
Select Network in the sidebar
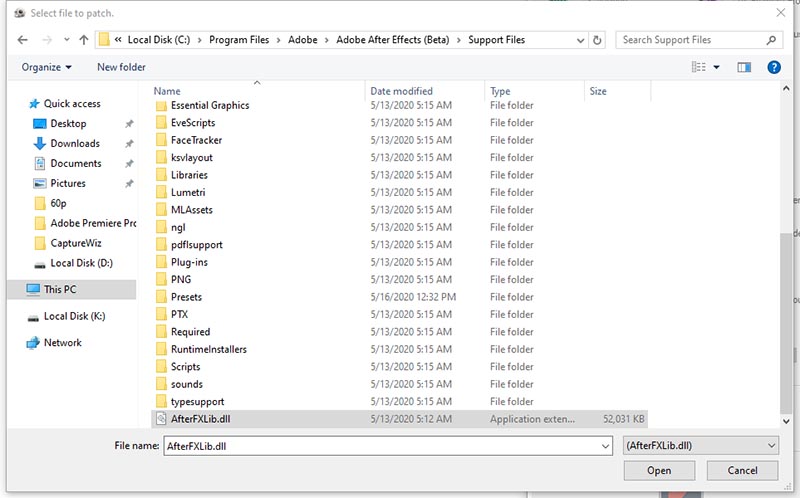click(62, 343)
